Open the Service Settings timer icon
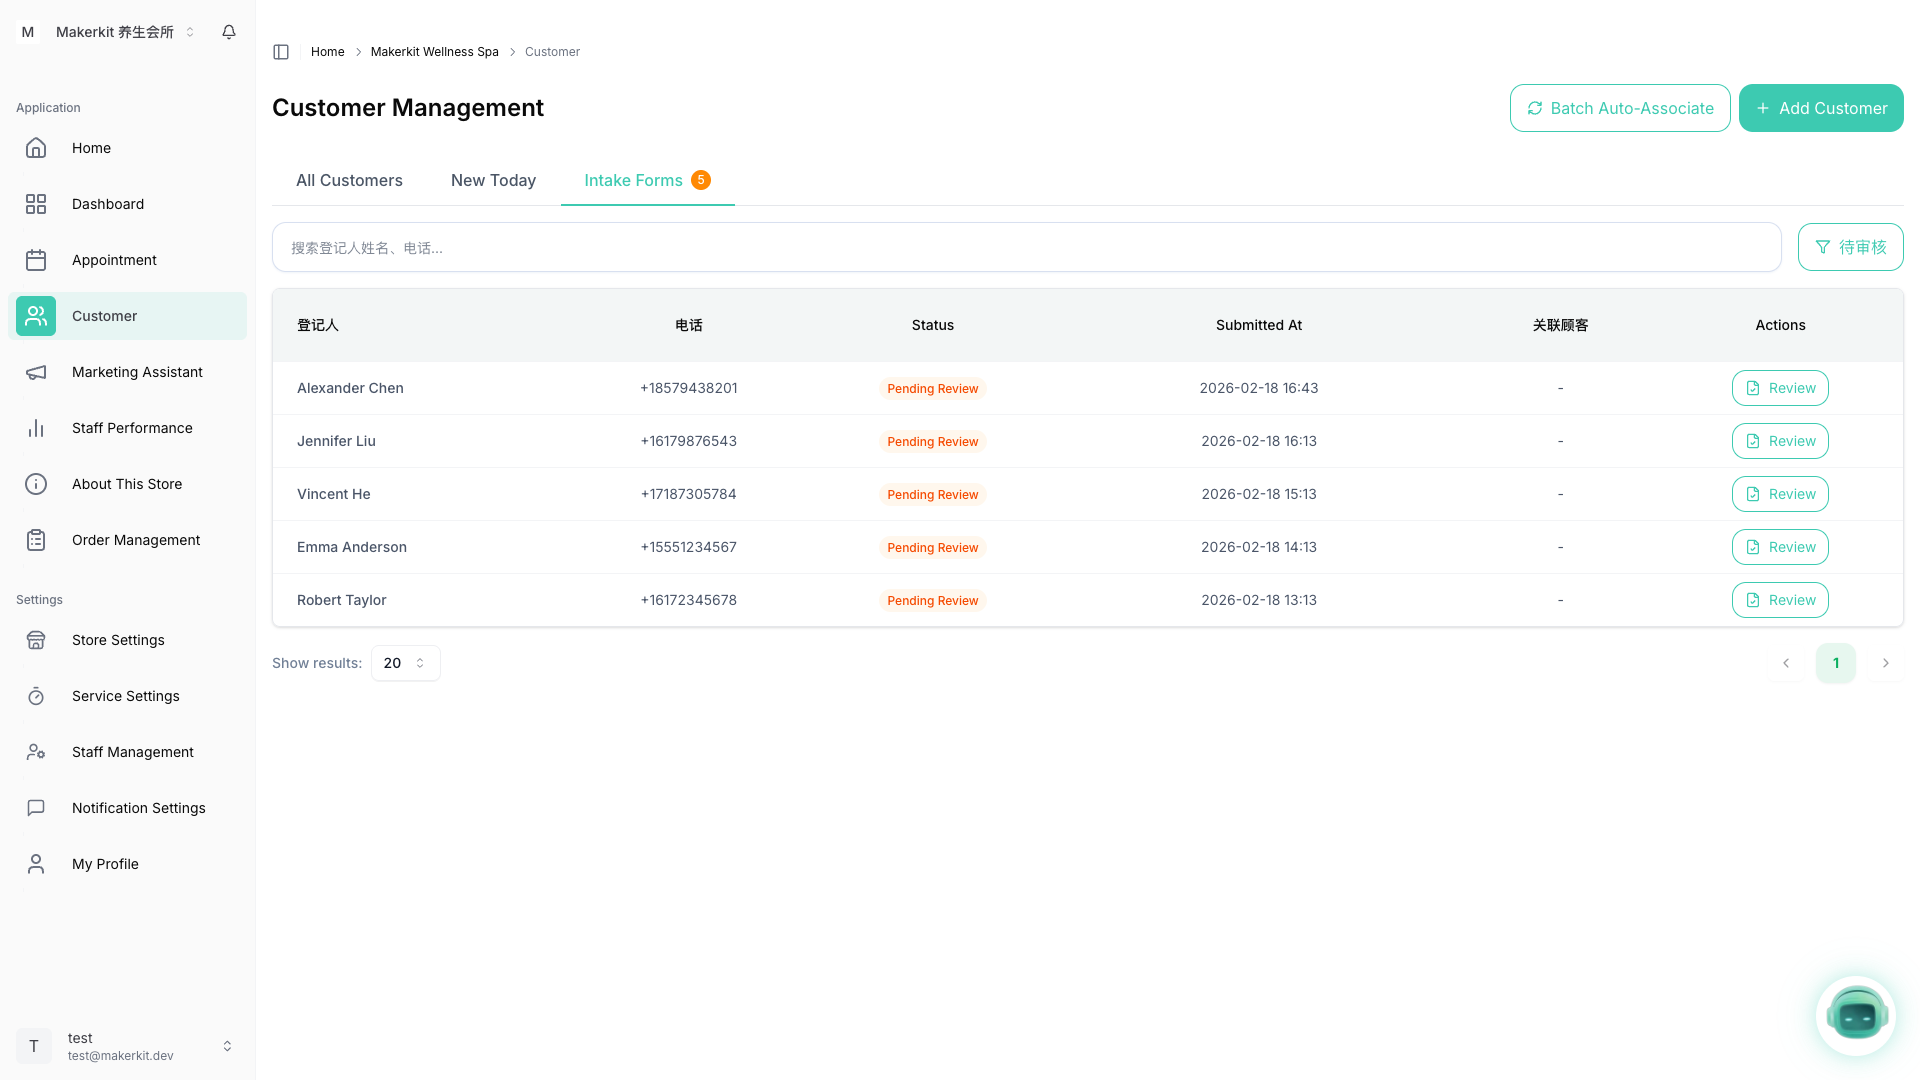Viewport: 1920px width, 1080px height. pos(36,696)
